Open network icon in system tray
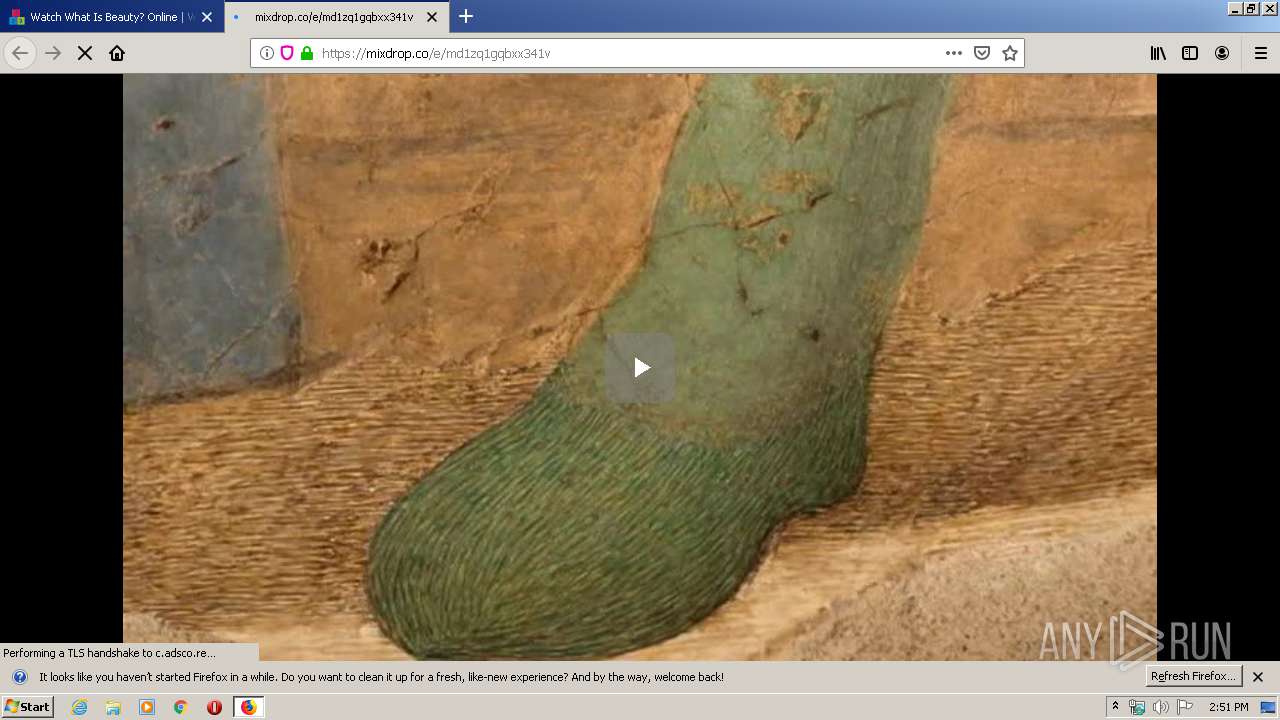The height and width of the screenshot is (720, 1280). (1137, 707)
